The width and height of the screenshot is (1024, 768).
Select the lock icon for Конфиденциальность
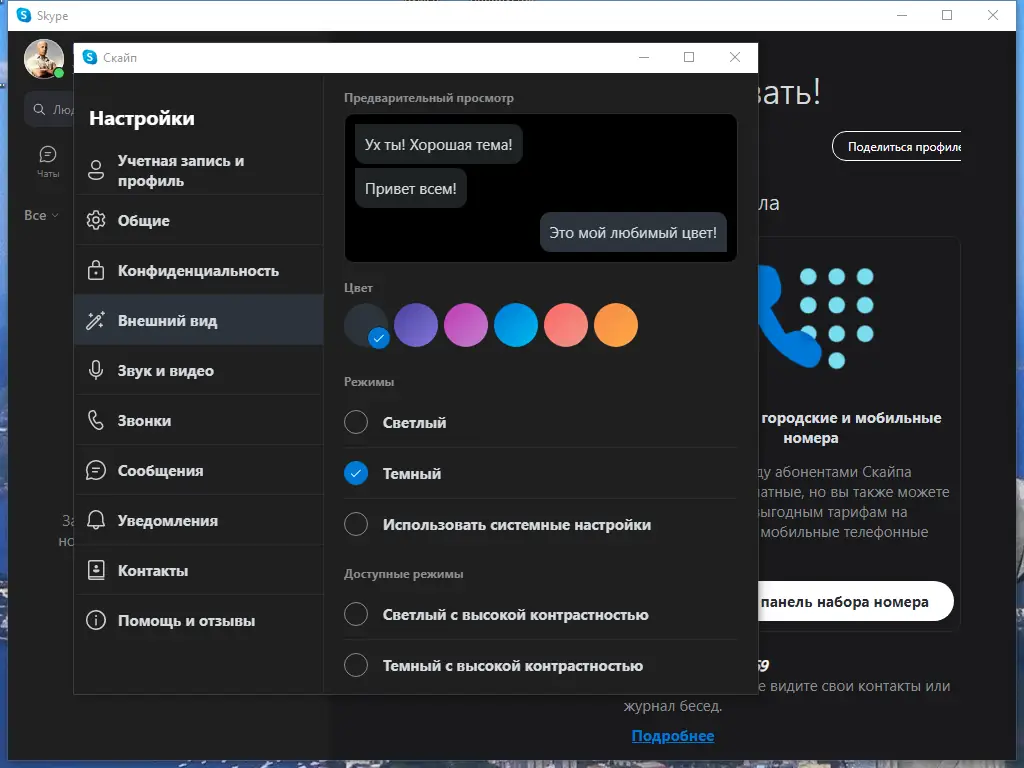click(x=98, y=270)
